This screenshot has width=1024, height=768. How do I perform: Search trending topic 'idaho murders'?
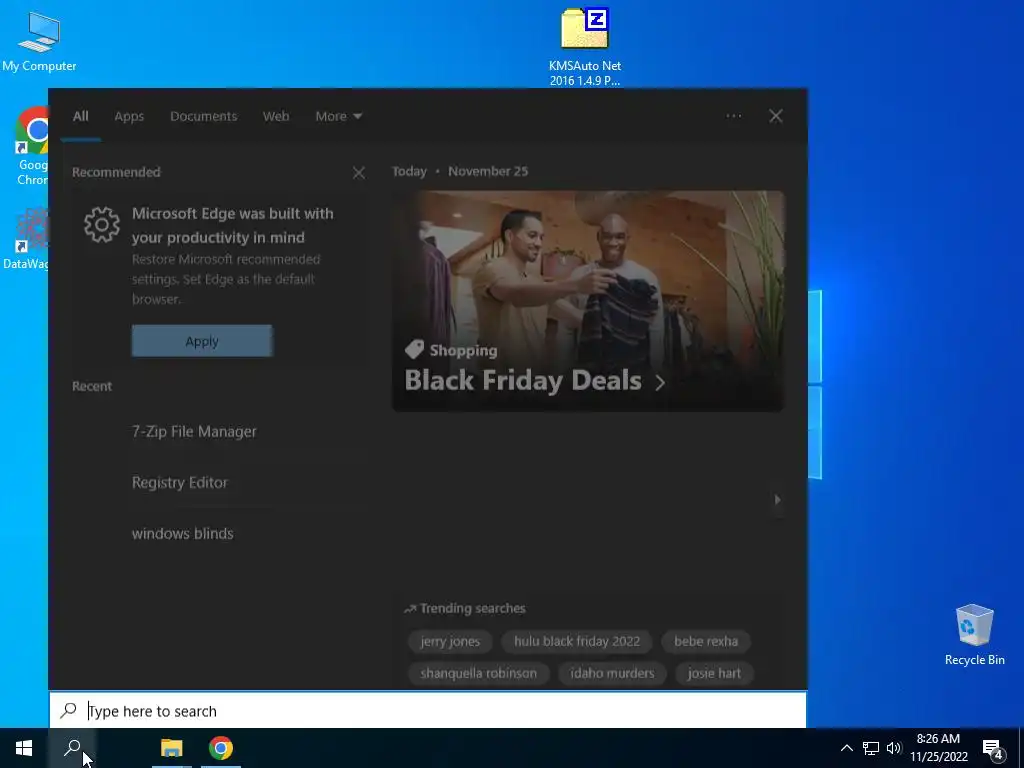tap(612, 673)
